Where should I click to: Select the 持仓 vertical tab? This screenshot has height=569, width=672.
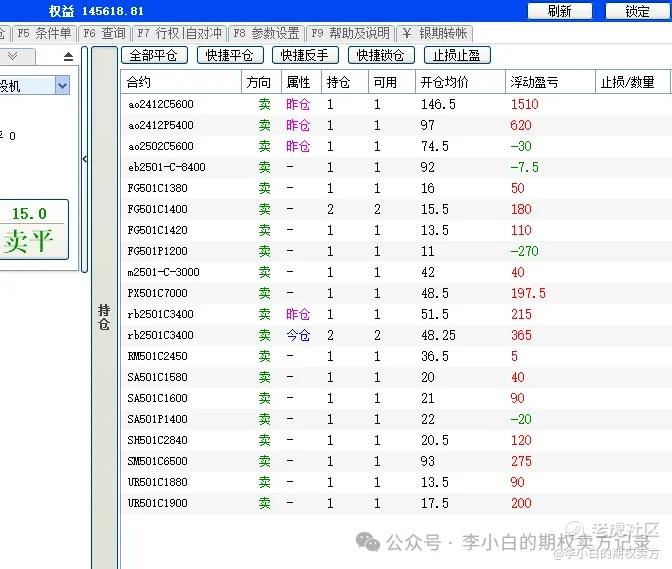tap(104, 316)
